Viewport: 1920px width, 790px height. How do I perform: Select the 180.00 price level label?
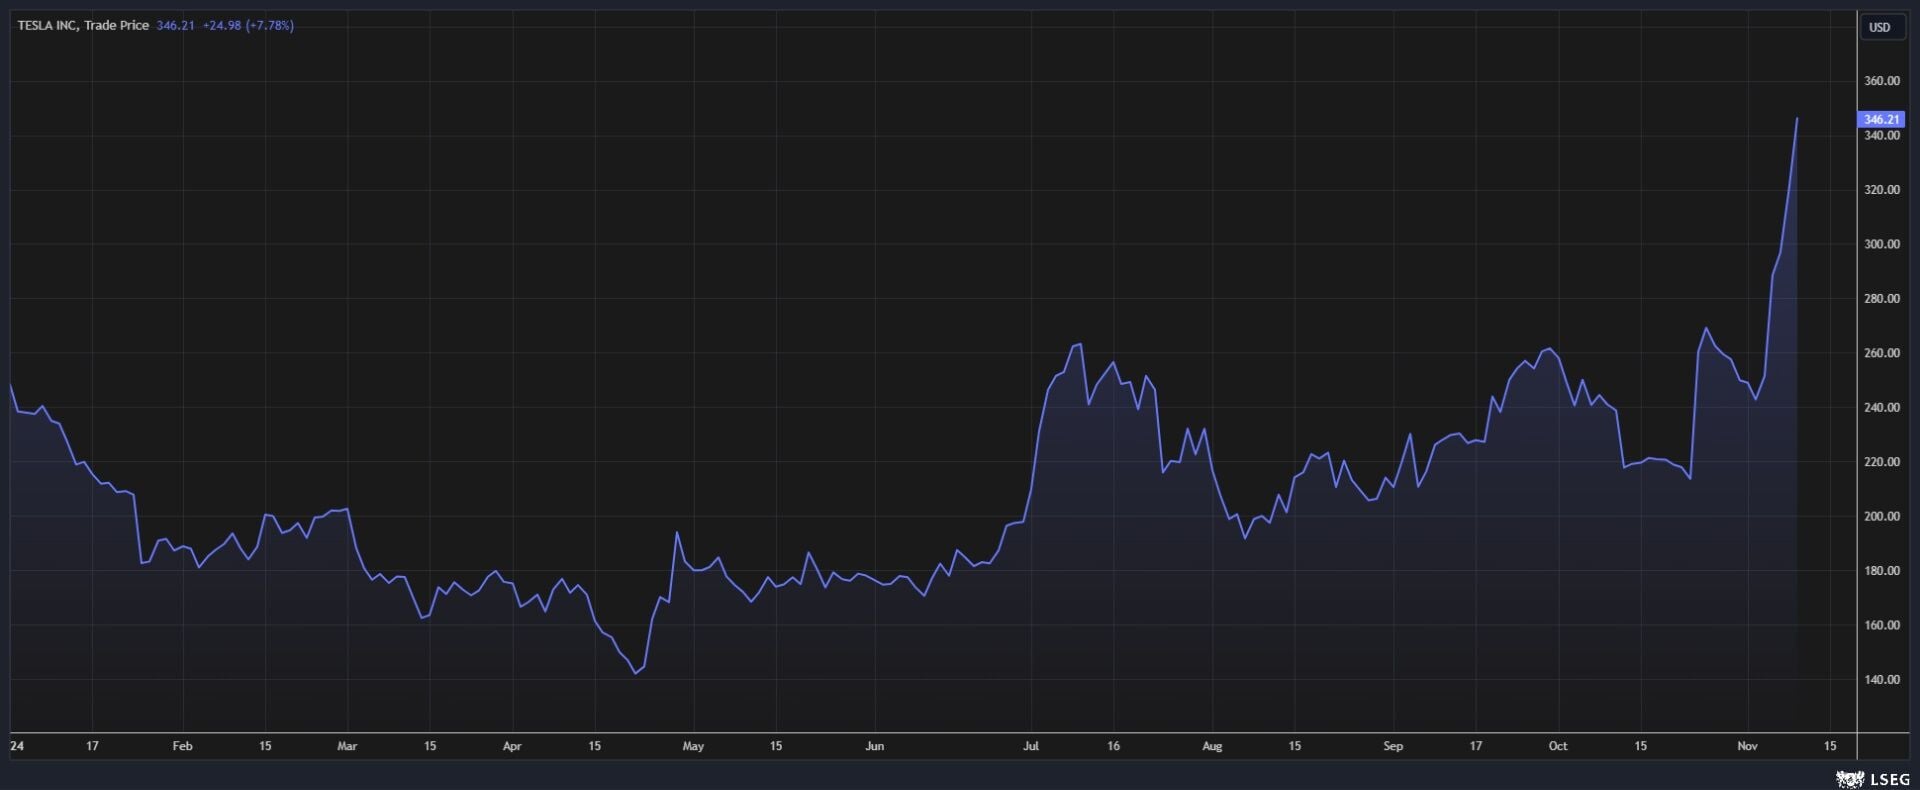pos(1882,571)
